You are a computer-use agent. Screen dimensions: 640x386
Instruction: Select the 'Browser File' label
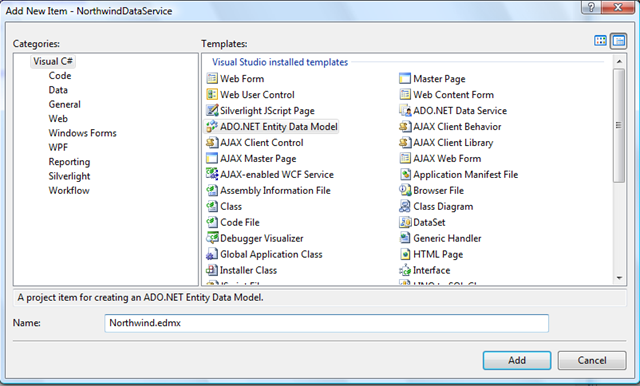(439, 190)
